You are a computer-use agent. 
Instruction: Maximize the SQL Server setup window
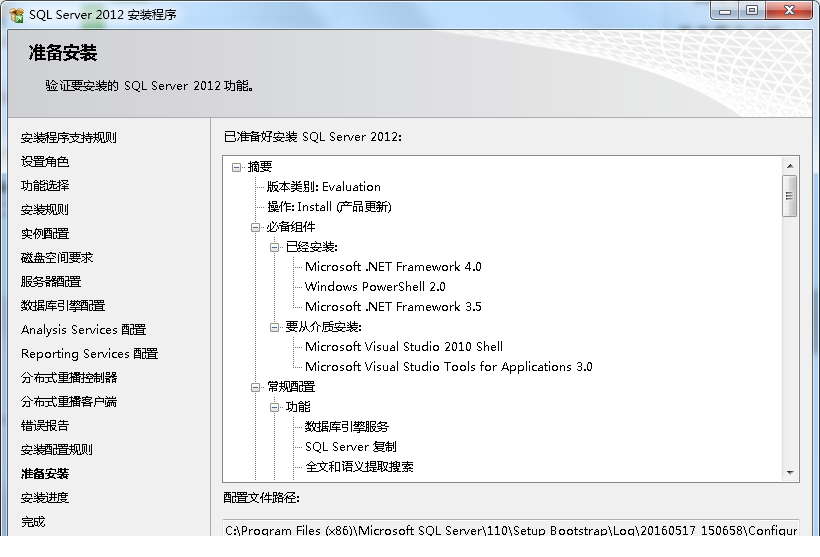tap(752, 11)
